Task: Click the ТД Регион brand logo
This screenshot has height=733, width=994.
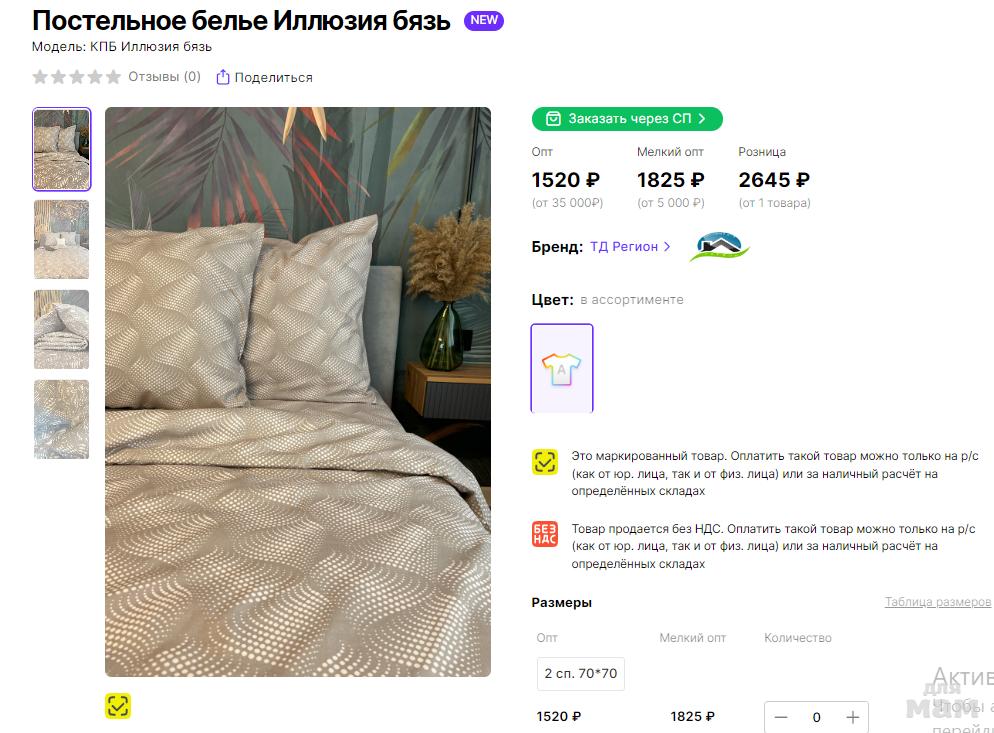Action: click(719, 246)
